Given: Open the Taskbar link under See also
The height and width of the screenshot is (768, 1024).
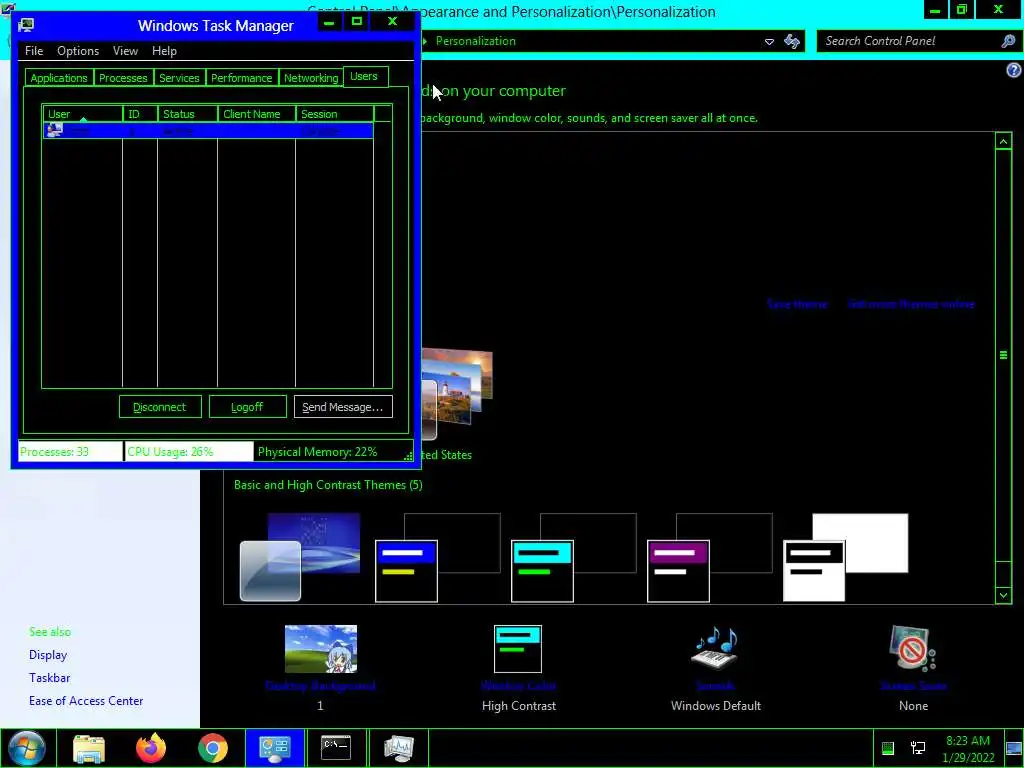Looking at the screenshot, I should point(50,678).
